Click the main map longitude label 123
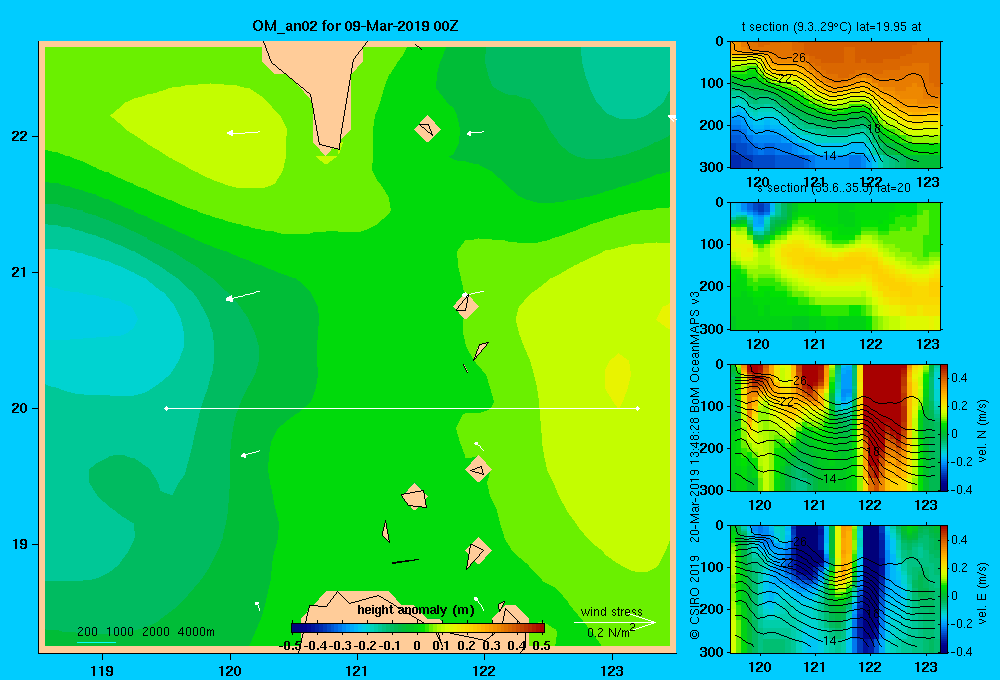The height and width of the screenshot is (680, 1000). (612, 670)
